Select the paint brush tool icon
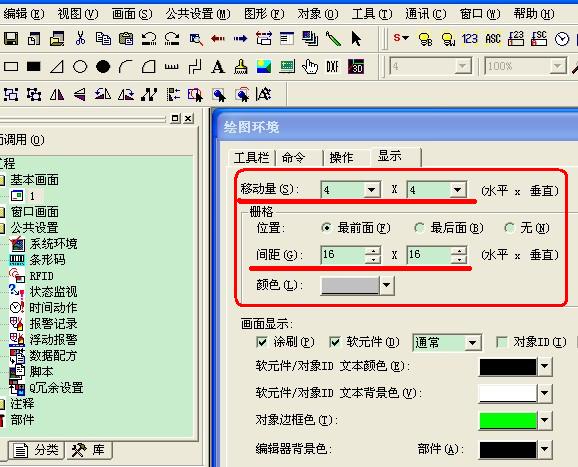 (241, 67)
